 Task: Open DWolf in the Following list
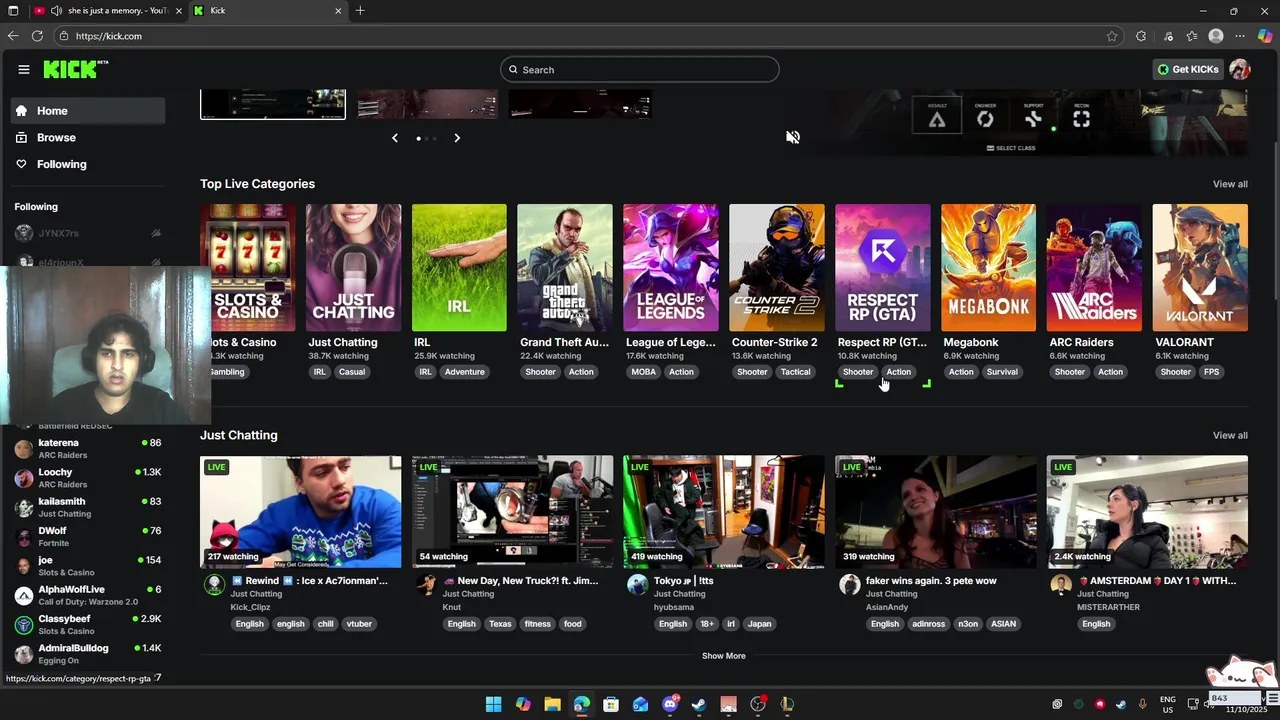(x=87, y=537)
